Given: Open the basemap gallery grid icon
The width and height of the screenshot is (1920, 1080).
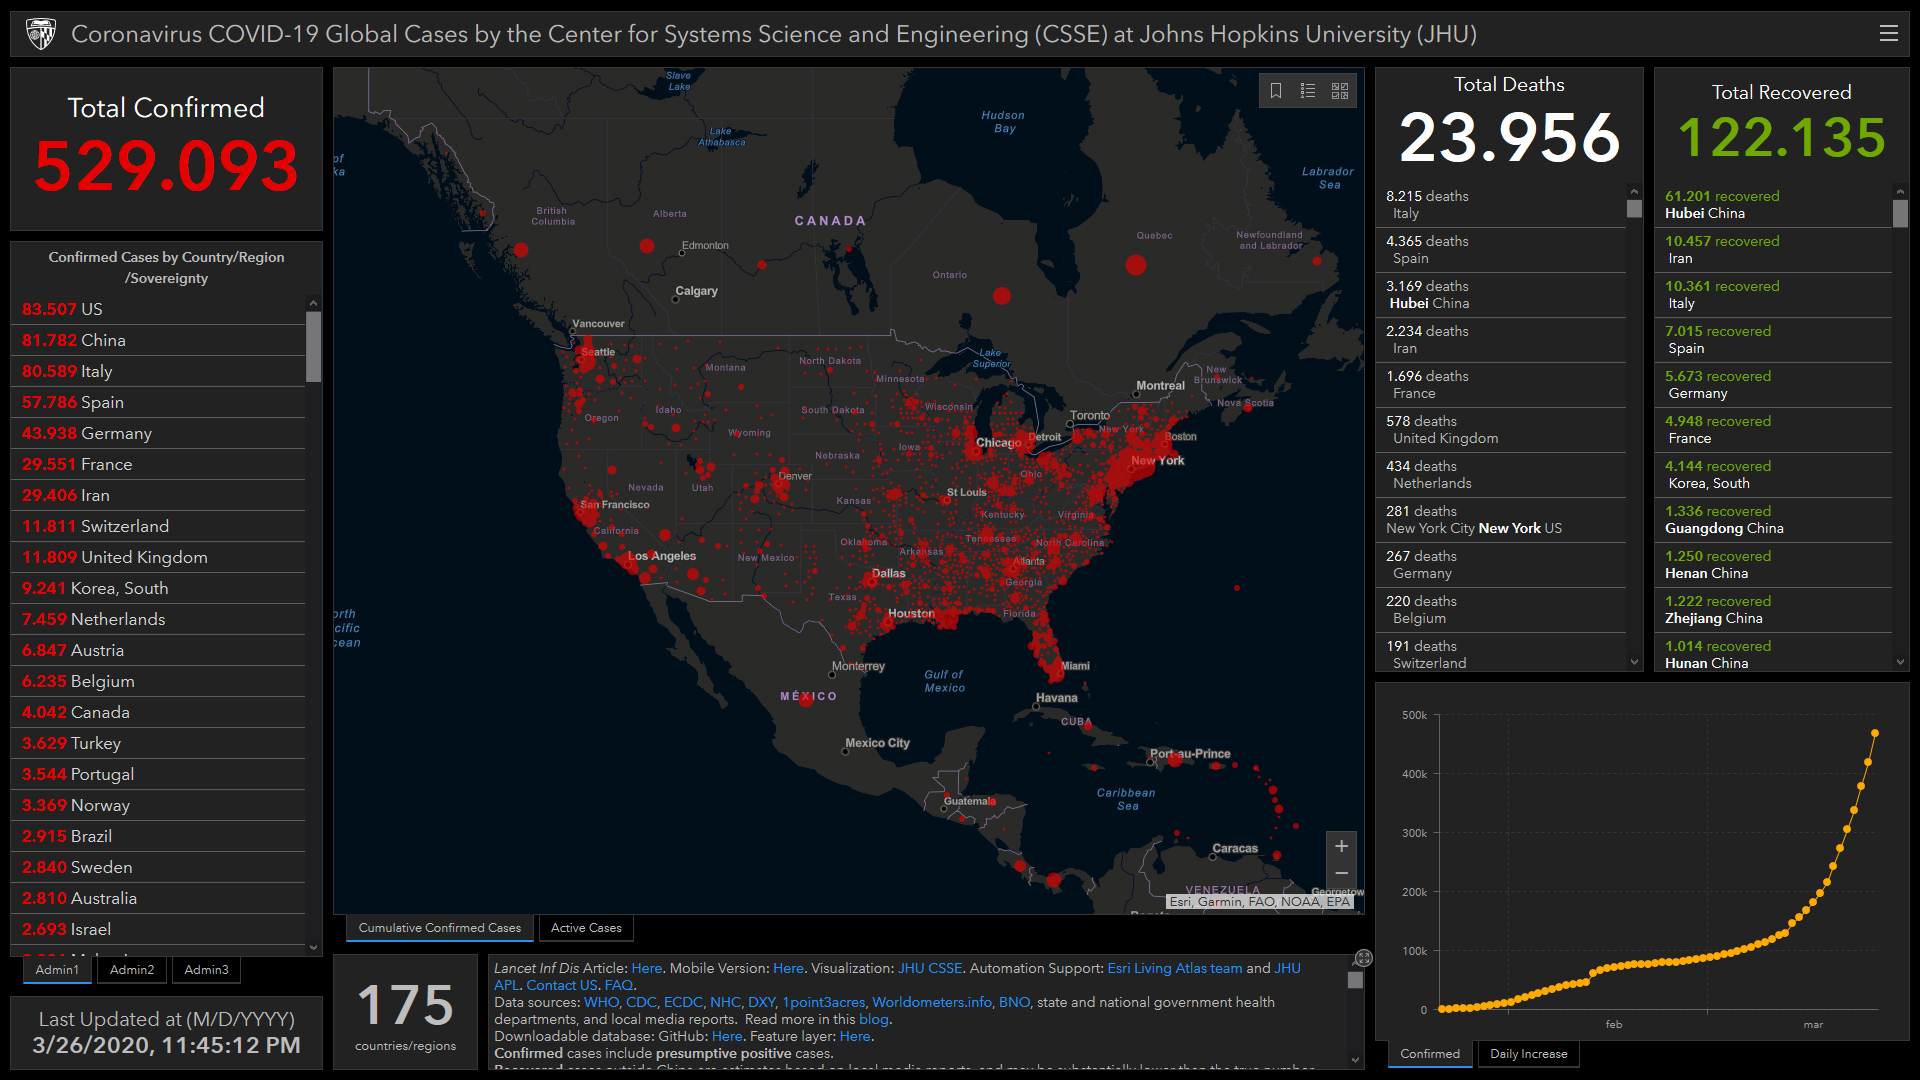Looking at the screenshot, I should tap(1340, 91).
